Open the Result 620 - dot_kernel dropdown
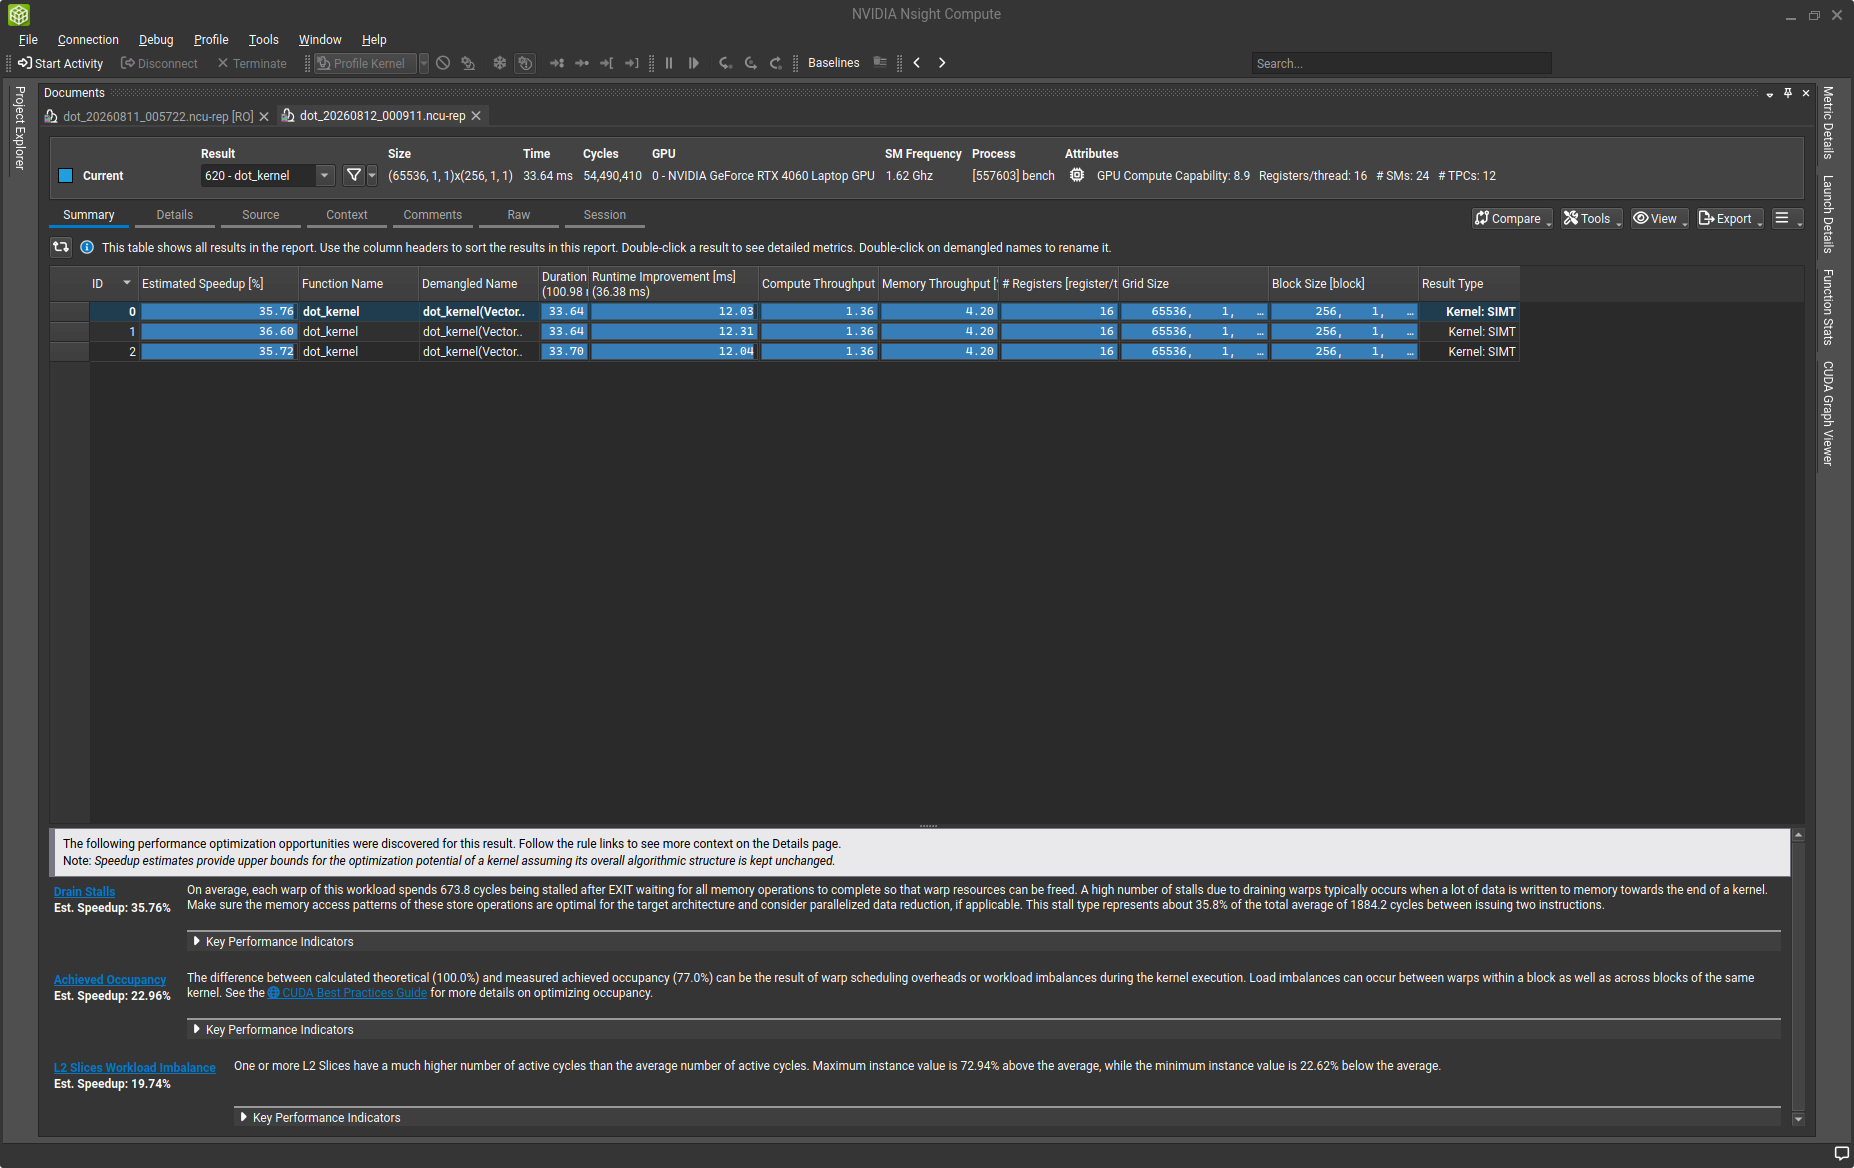Image resolution: width=1854 pixels, height=1168 pixels. pyautogui.click(x=268, y=175)
